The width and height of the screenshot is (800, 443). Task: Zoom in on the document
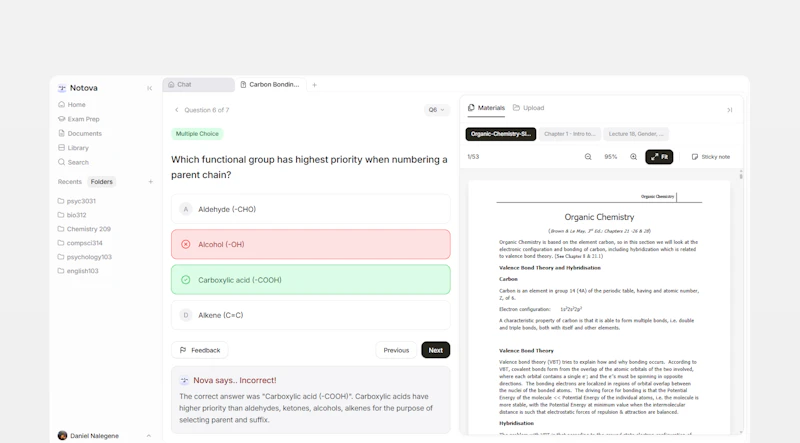pos(633,157)
